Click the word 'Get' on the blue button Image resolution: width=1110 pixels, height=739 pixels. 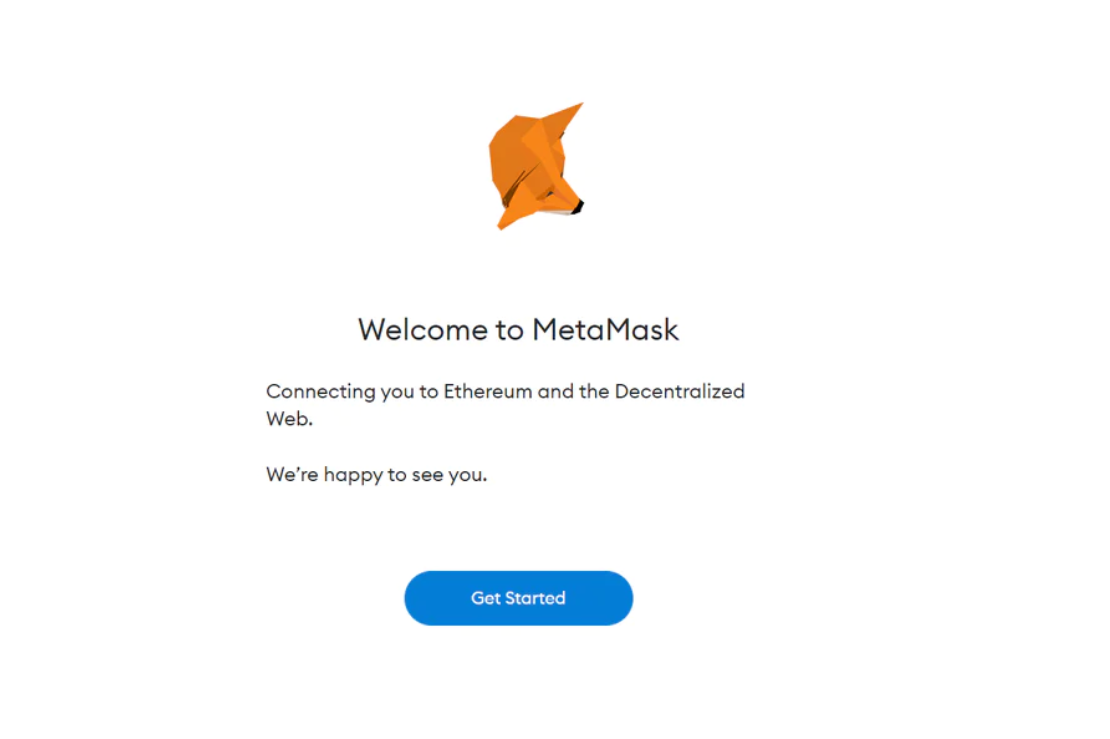coord(486,598)
